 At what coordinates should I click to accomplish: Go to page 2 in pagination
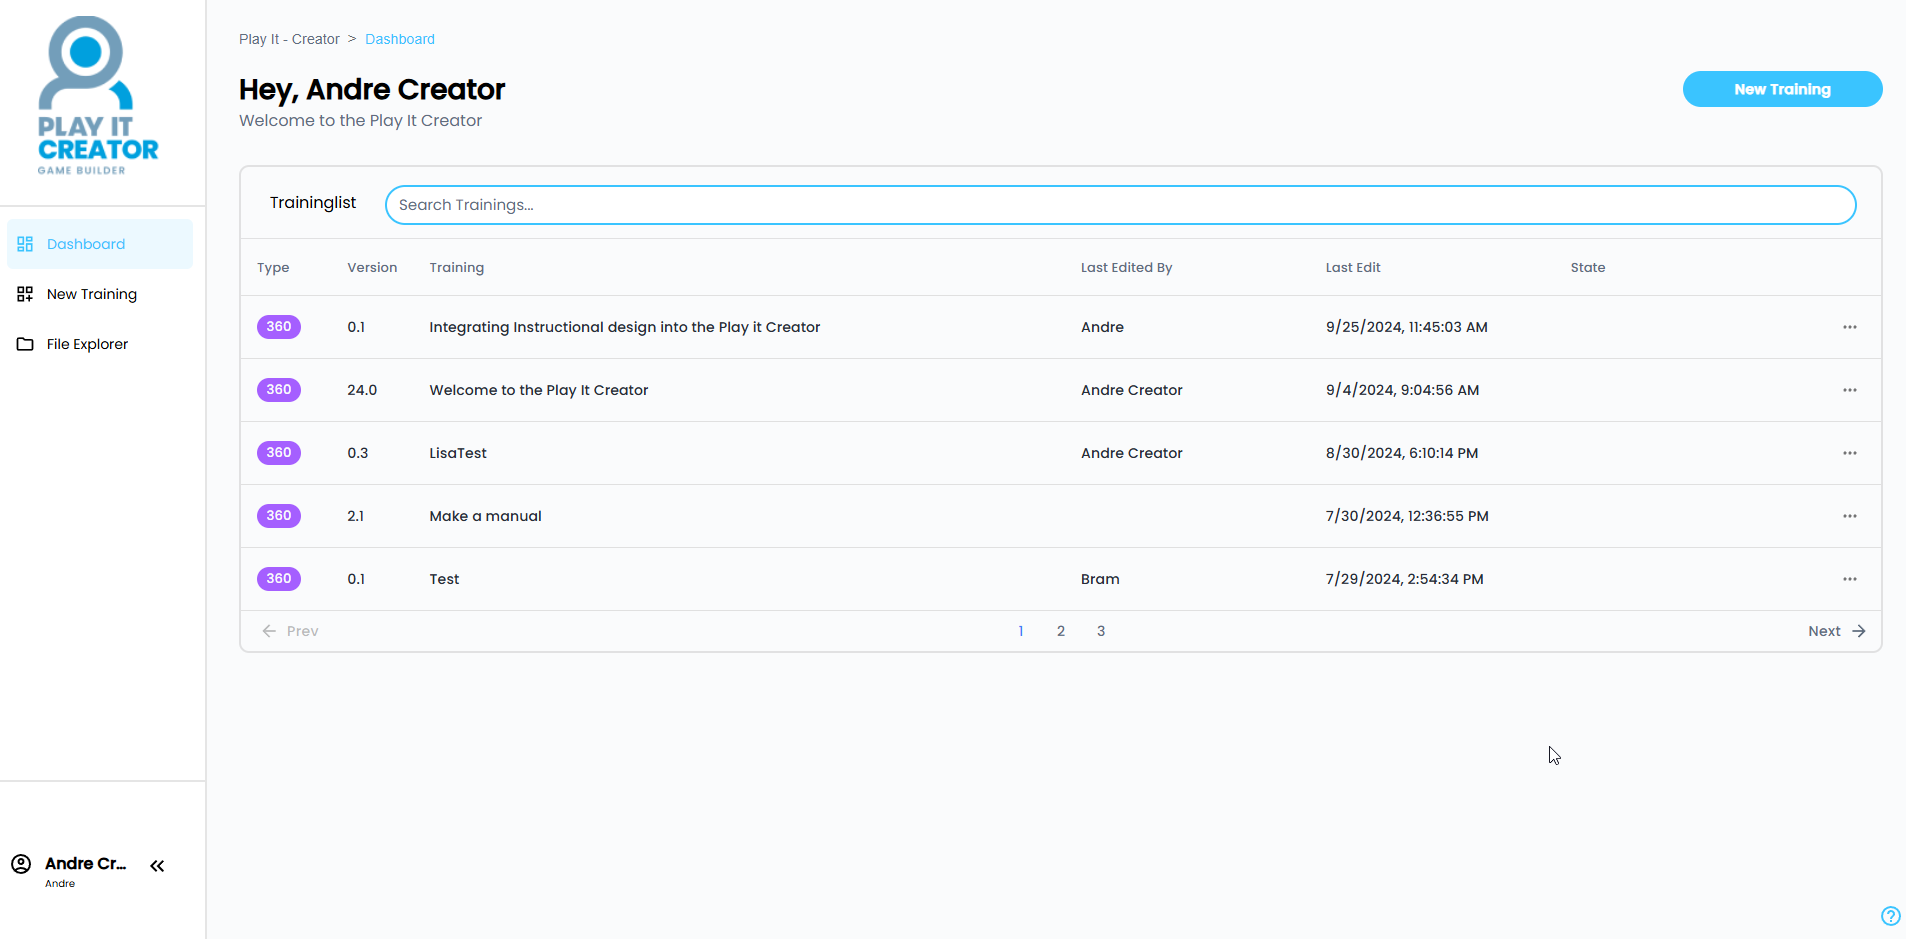click(1061, 631)
